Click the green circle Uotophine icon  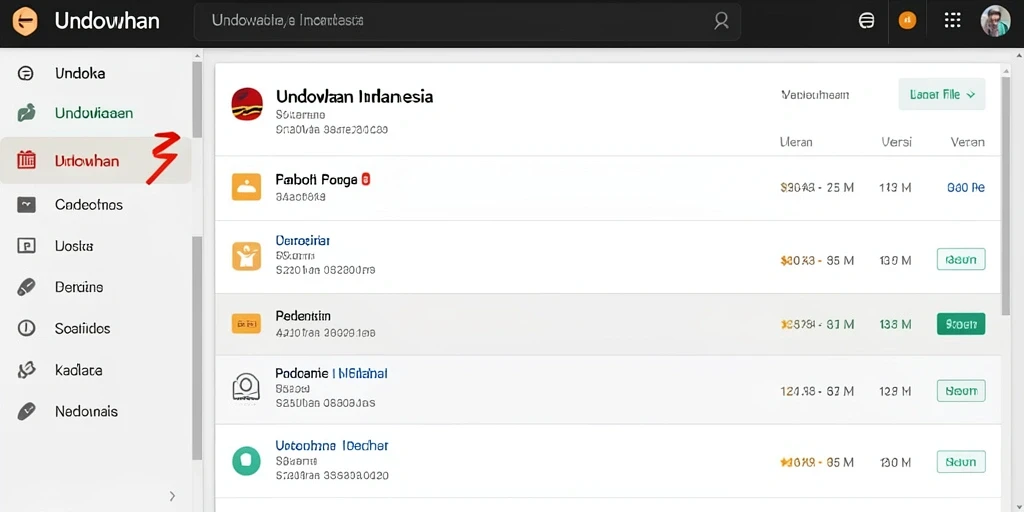246,460
